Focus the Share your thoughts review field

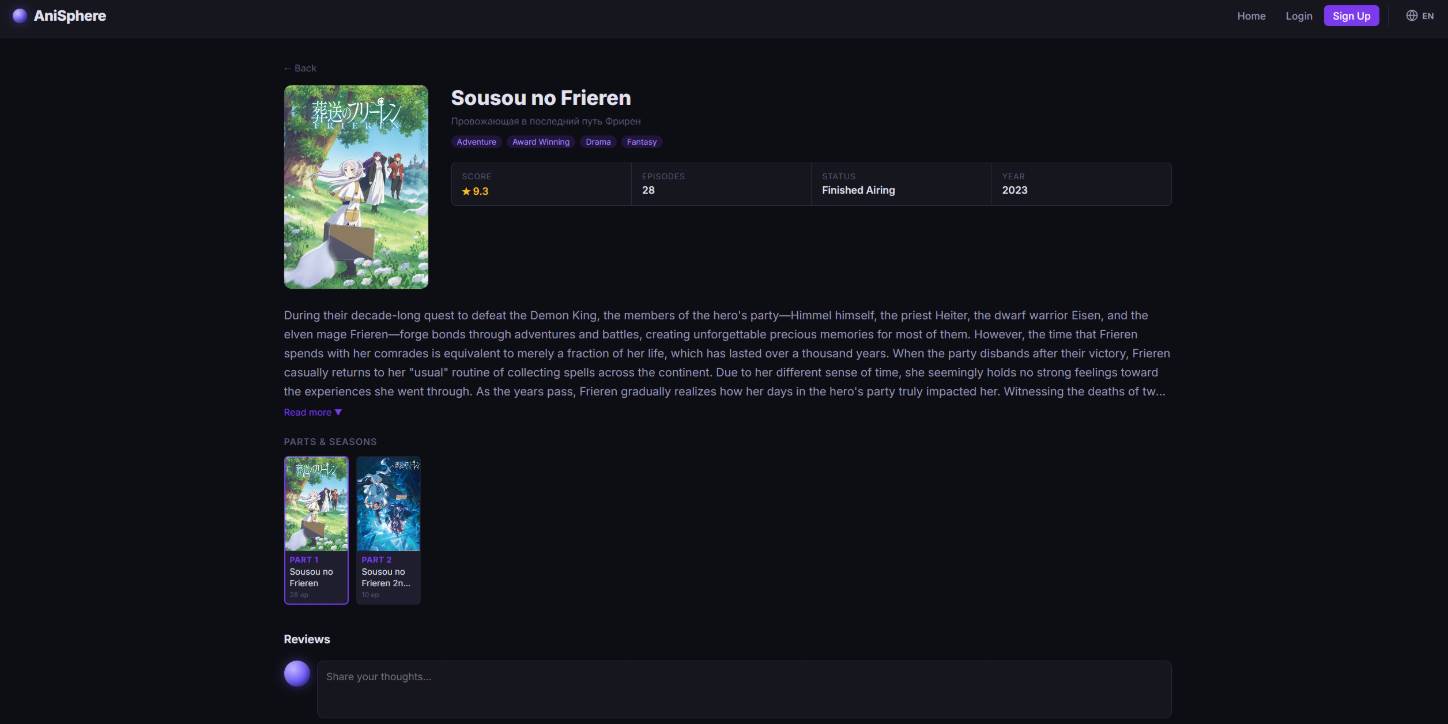tap(744, 689)
